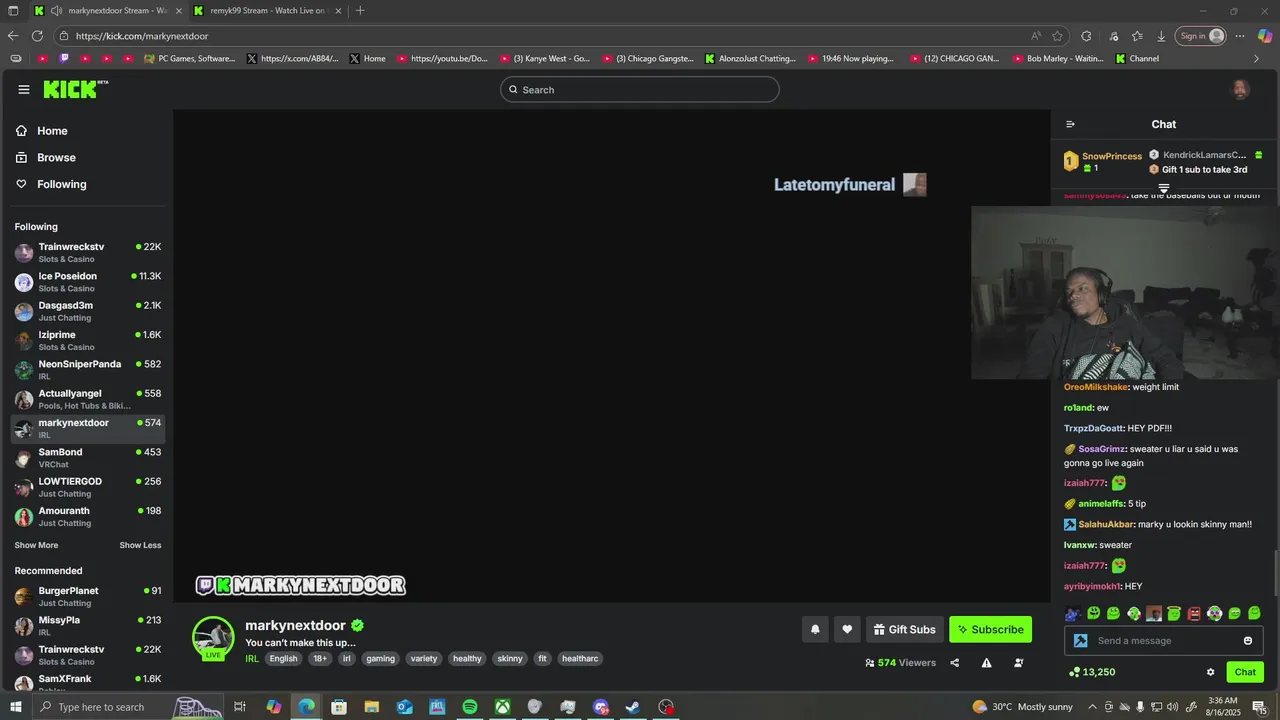The image size is (1280, 720).
Task: Click markynextdoor channel avatar with LIVE badge
Action: [x=213, y=638]
